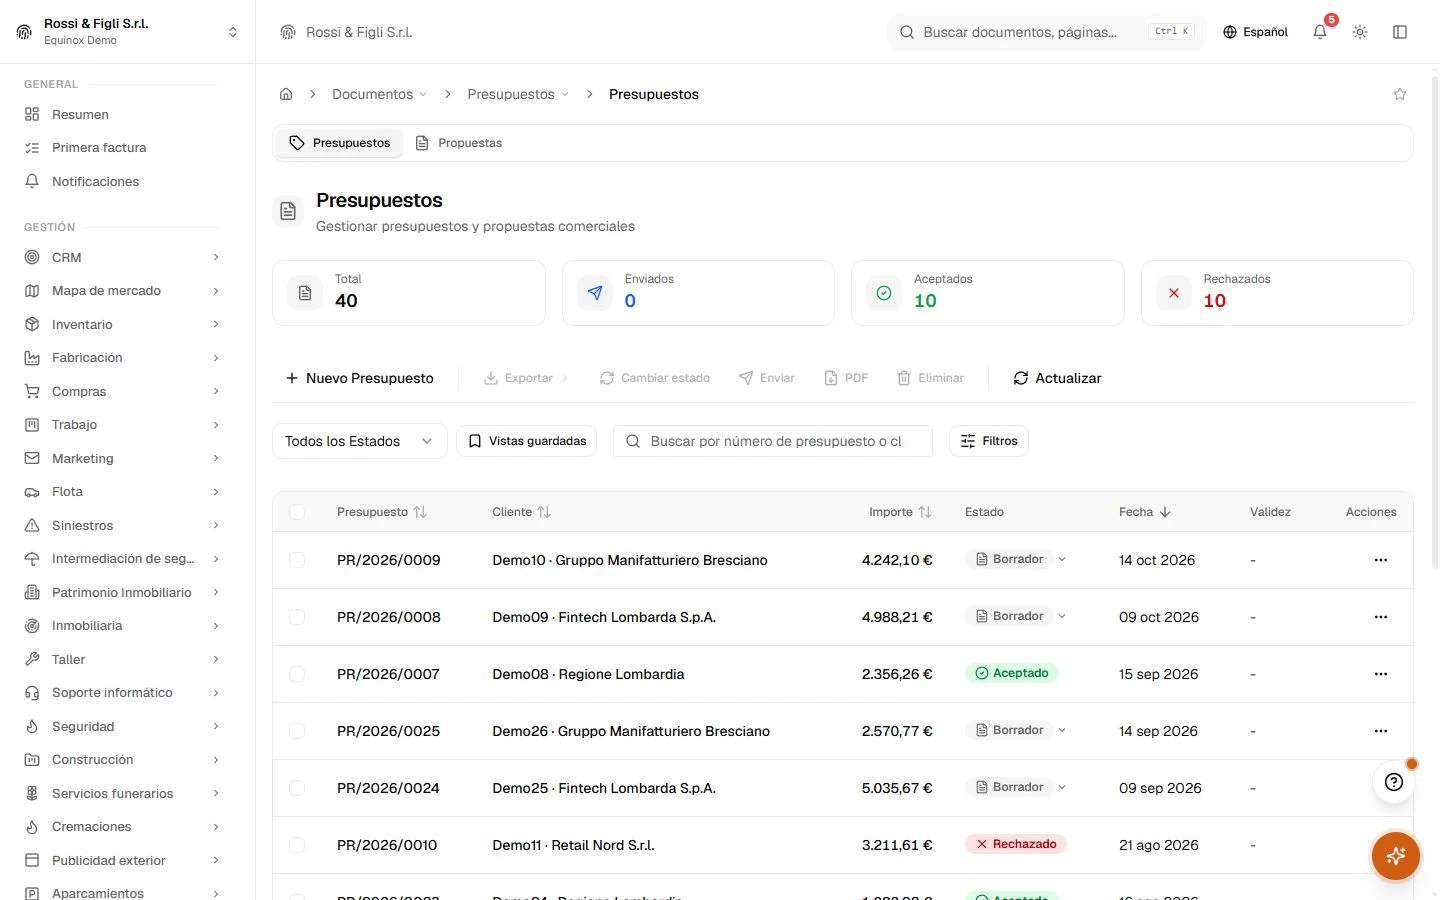
Task: Click the global Buscar documentos search box
Action: coord(1047,32)
